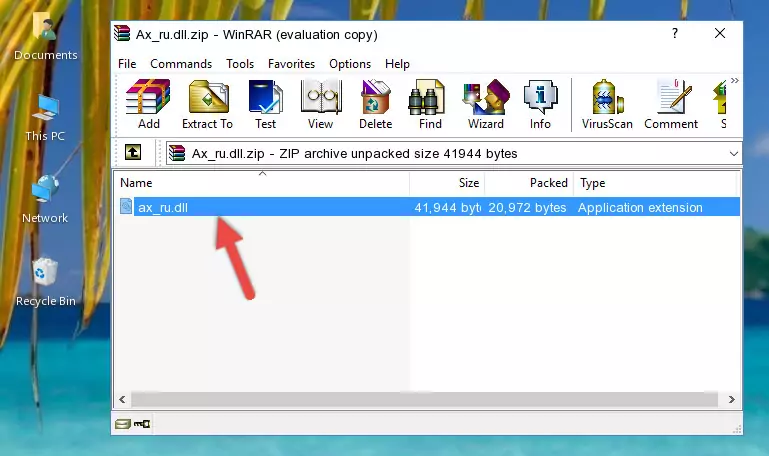Select the Recycle Bin desktop icon
The image size is (769, 456).
pyautogui.click(x=46, y=283)
